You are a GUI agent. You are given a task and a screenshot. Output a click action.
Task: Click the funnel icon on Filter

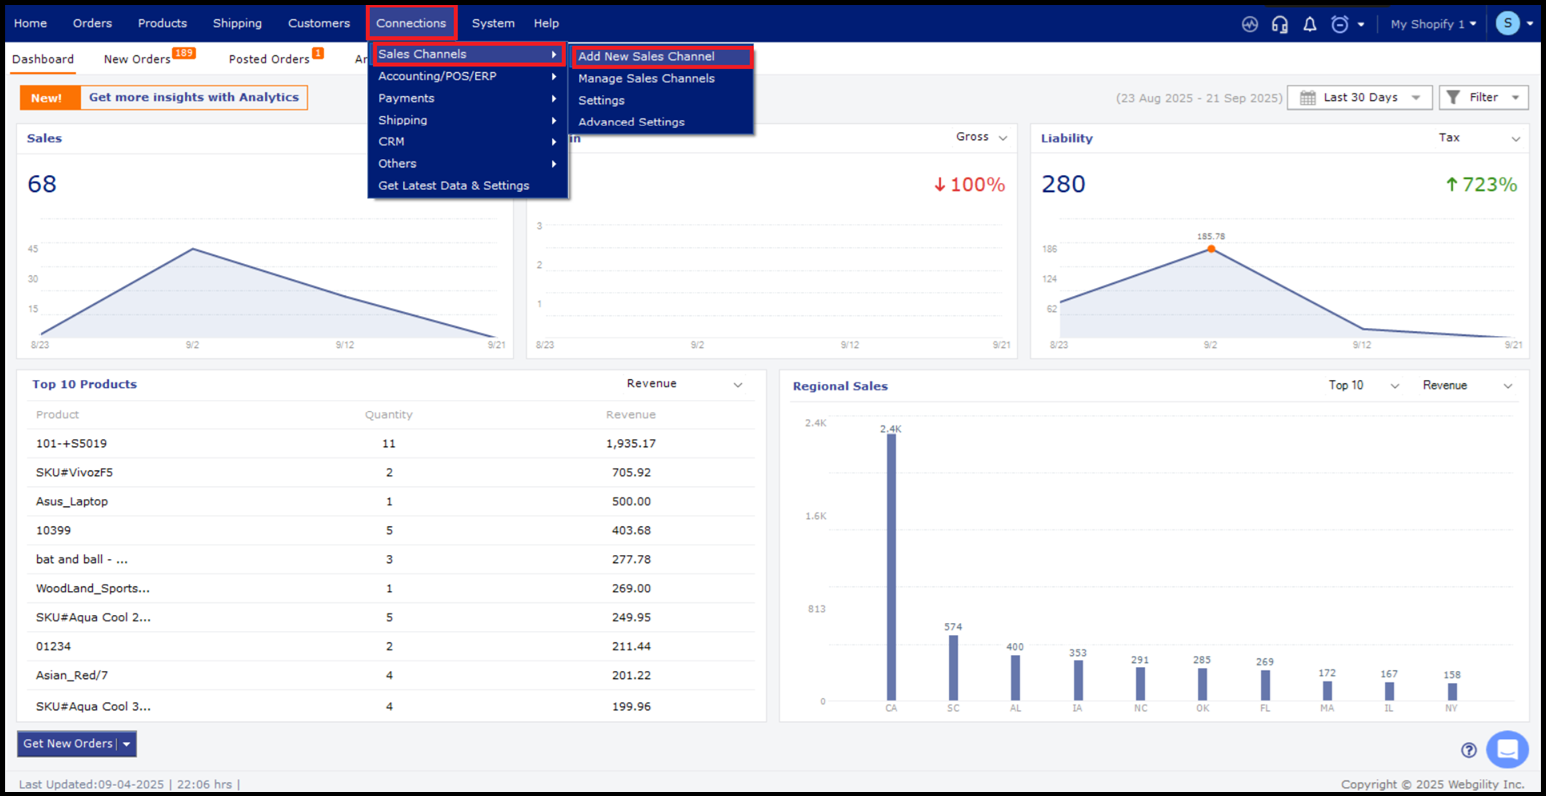coord(1454,97)
